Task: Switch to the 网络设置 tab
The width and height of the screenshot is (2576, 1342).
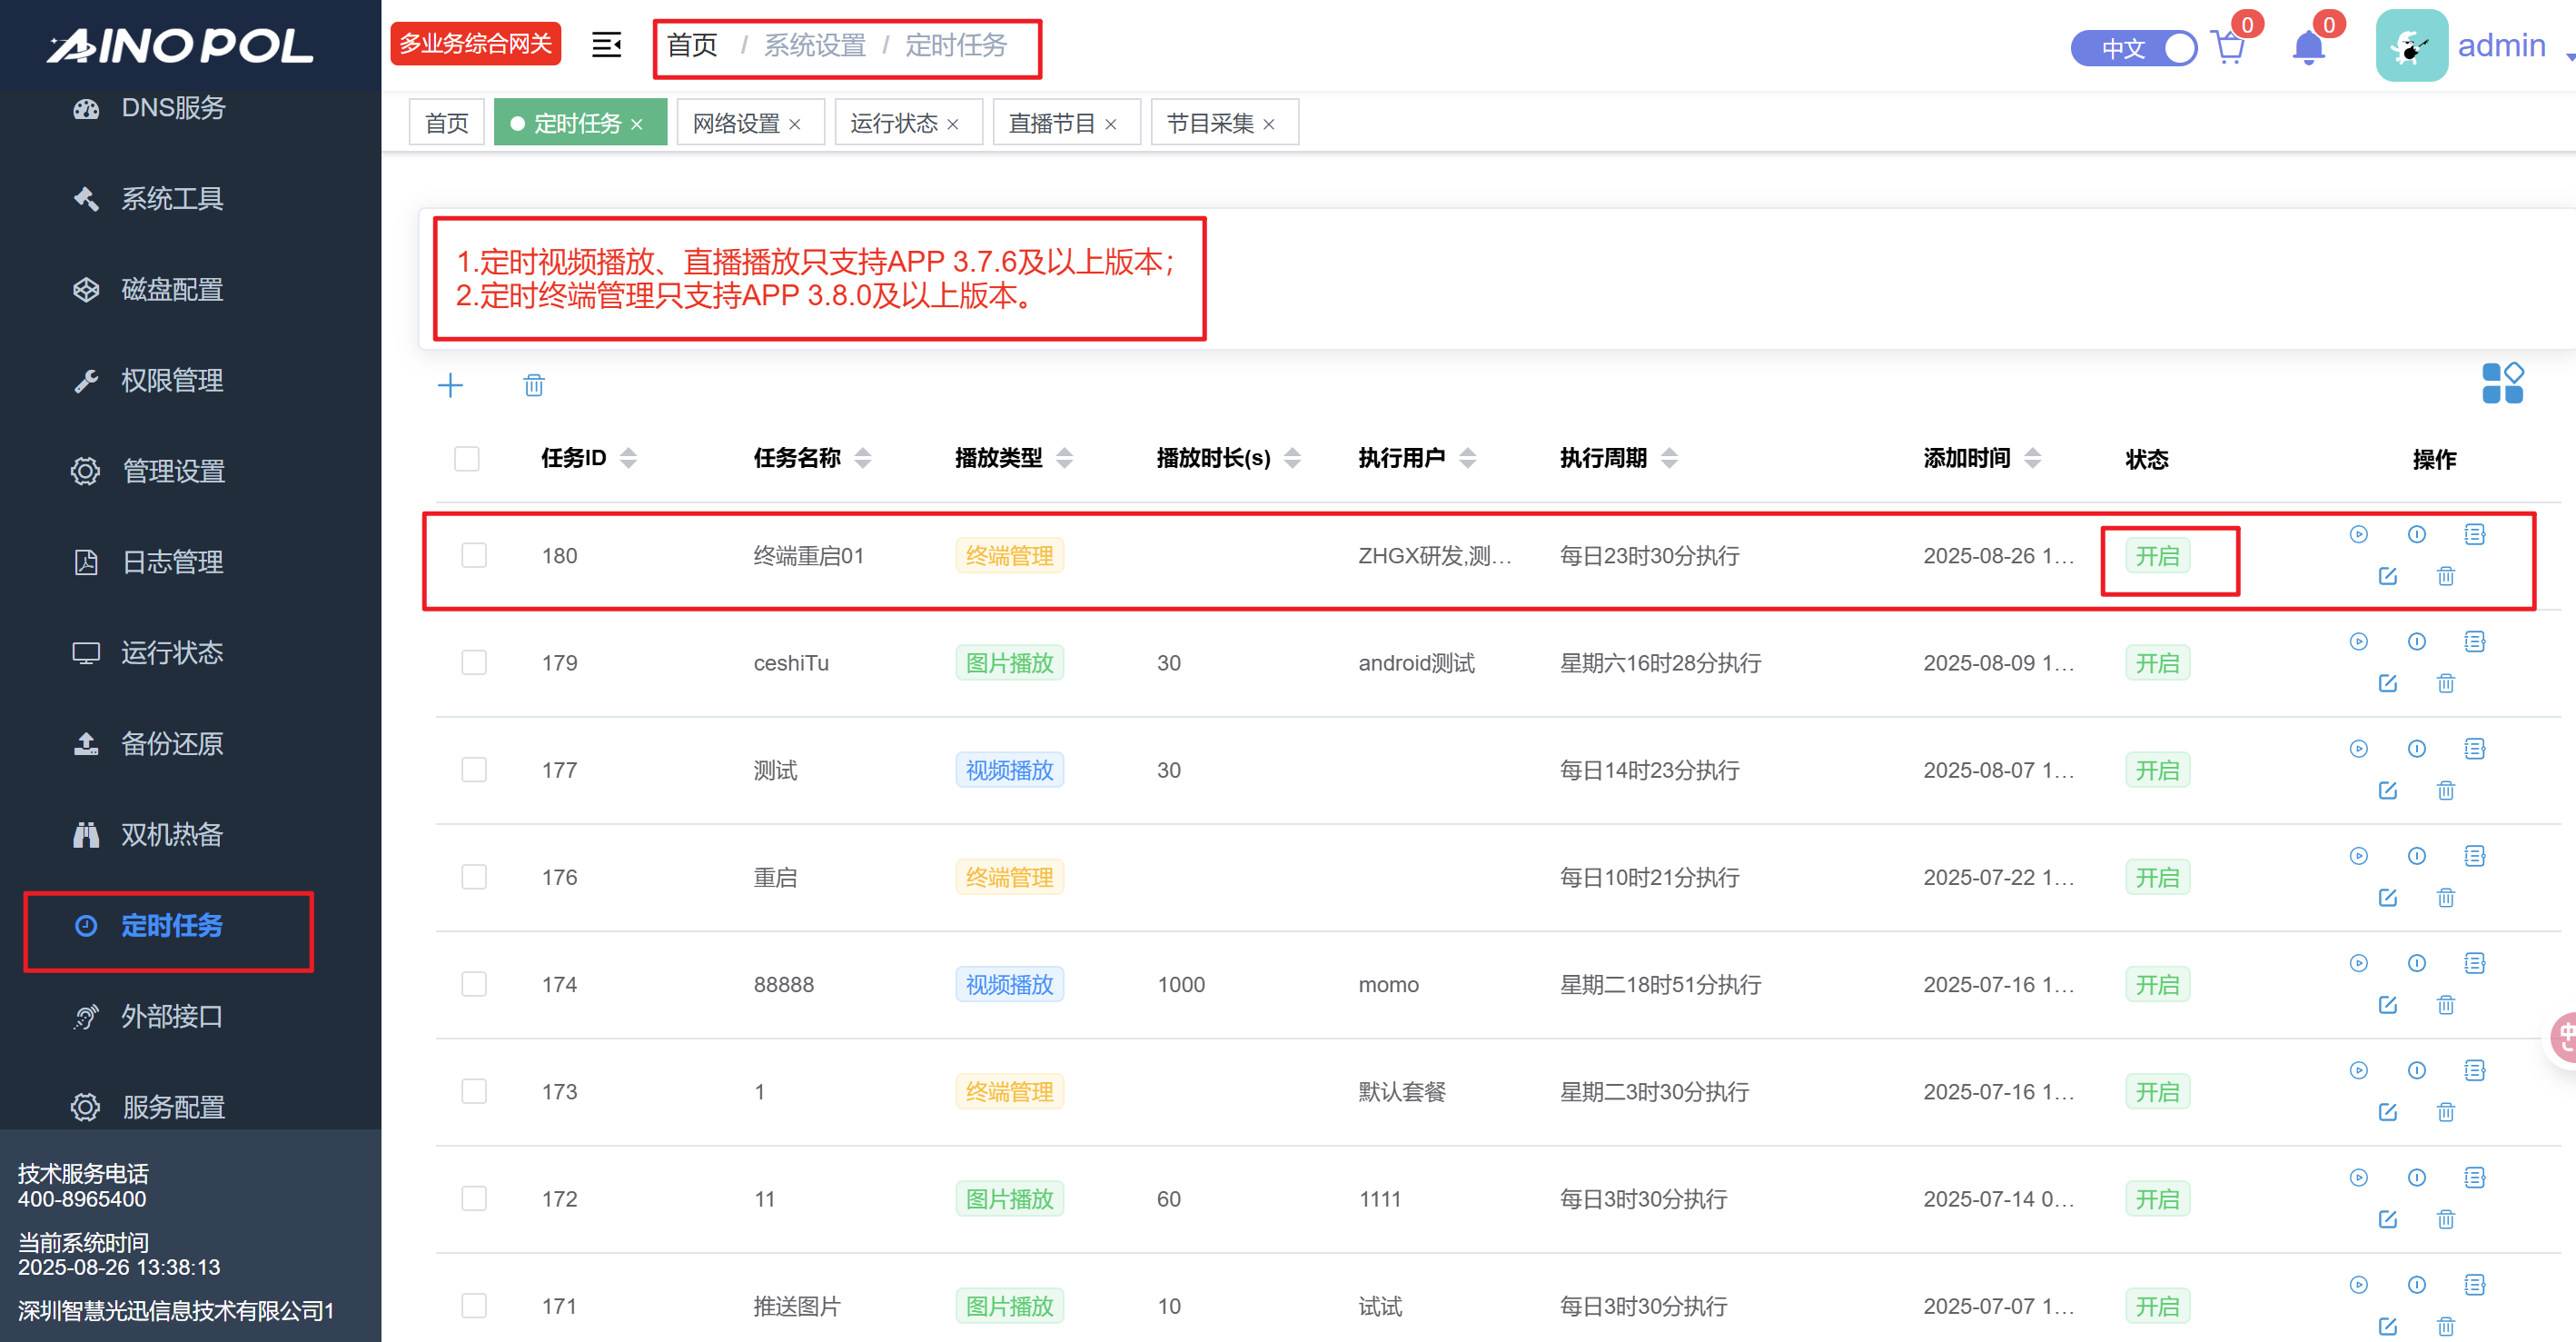Action: (736, 123)
